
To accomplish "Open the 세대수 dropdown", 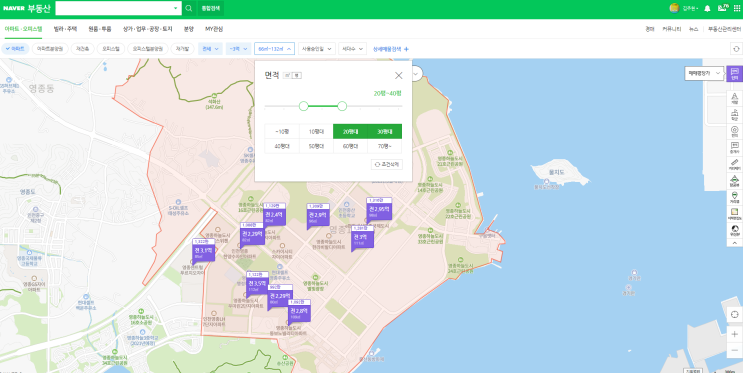I will coord(352,48).
